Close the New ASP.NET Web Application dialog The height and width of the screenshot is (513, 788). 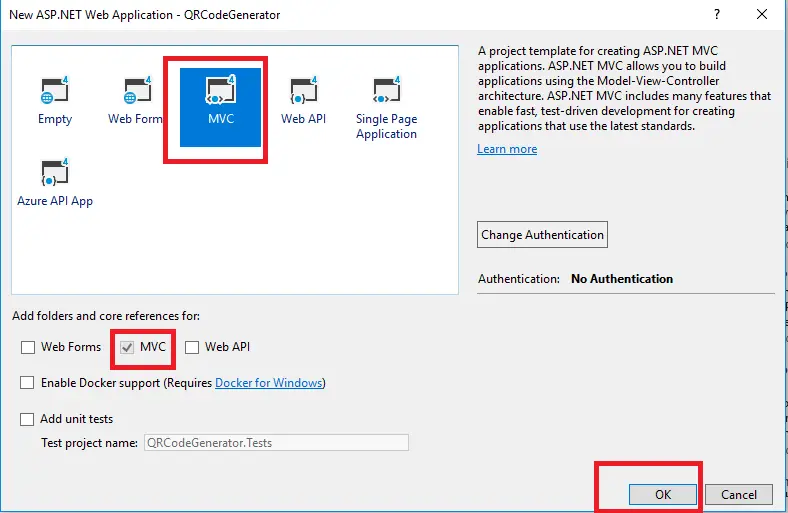pyautogui.click(x=764, y=15)
